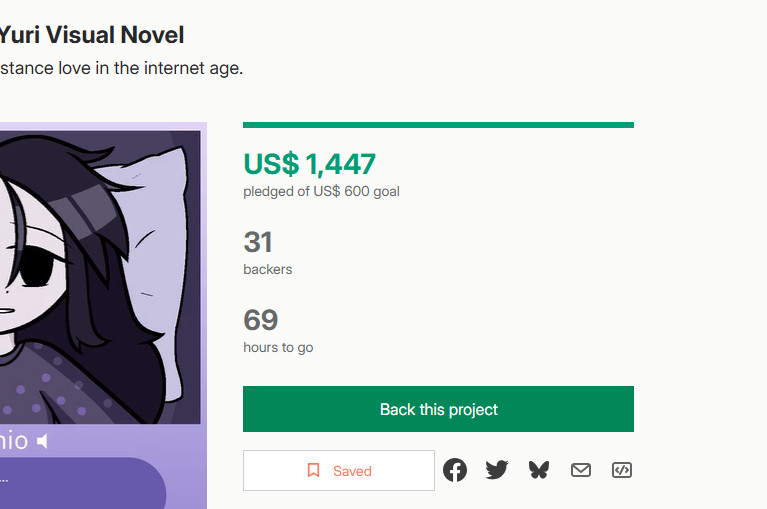Click the bookmark icon beside Saved
The height and width of the screenshot is (509, 767).
(x=313, y=470)
